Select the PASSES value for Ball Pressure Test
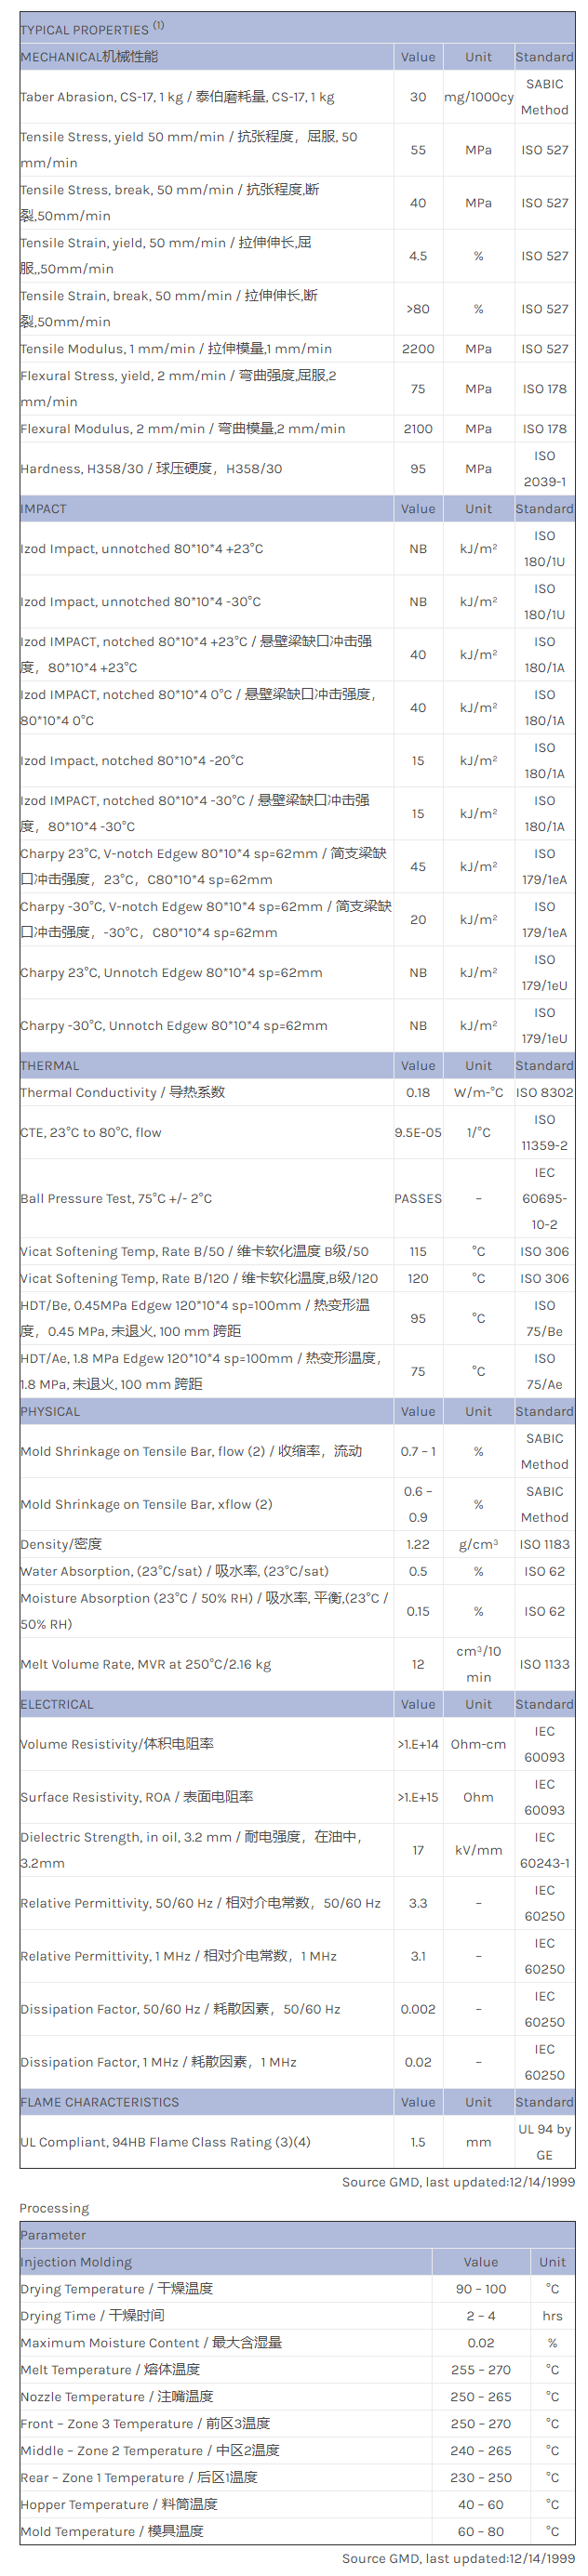 [x=418, y=1199]
